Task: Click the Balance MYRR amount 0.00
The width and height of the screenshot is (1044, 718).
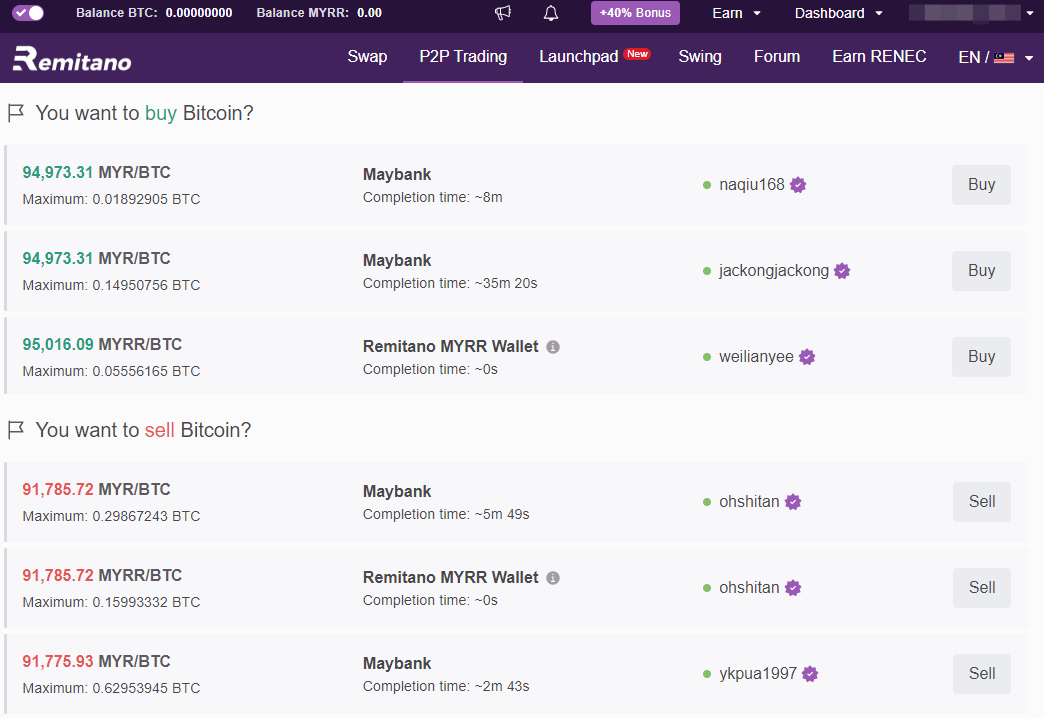Action: coord(370,13)
